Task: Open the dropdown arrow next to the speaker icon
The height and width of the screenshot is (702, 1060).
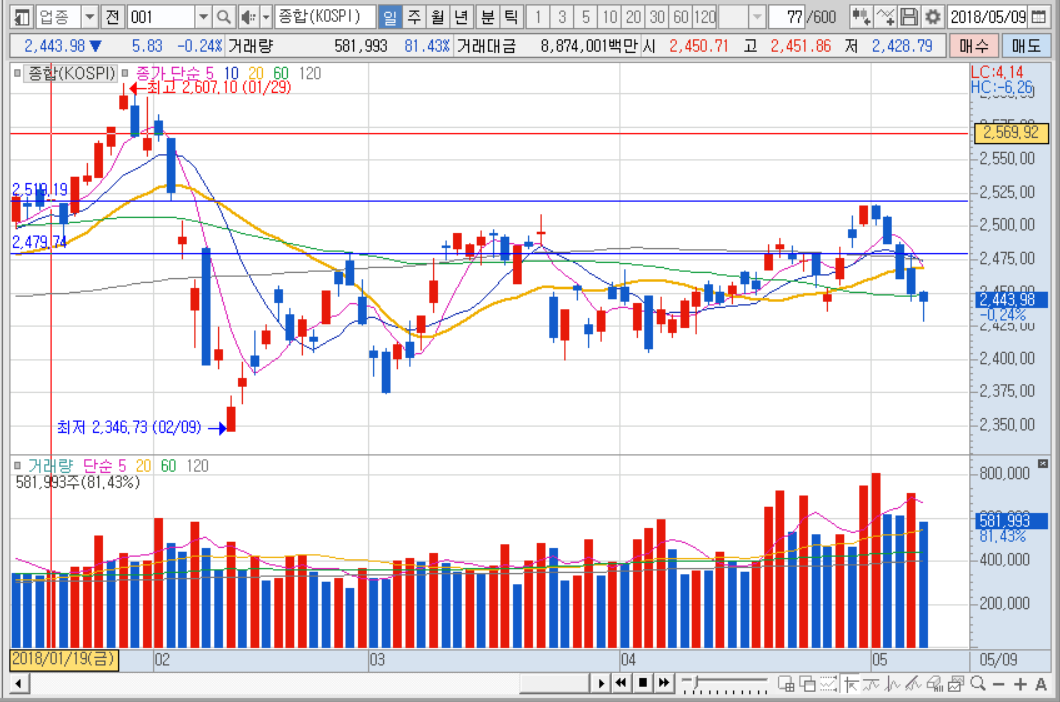Action: pyautogui.click(x=266, y=16)
